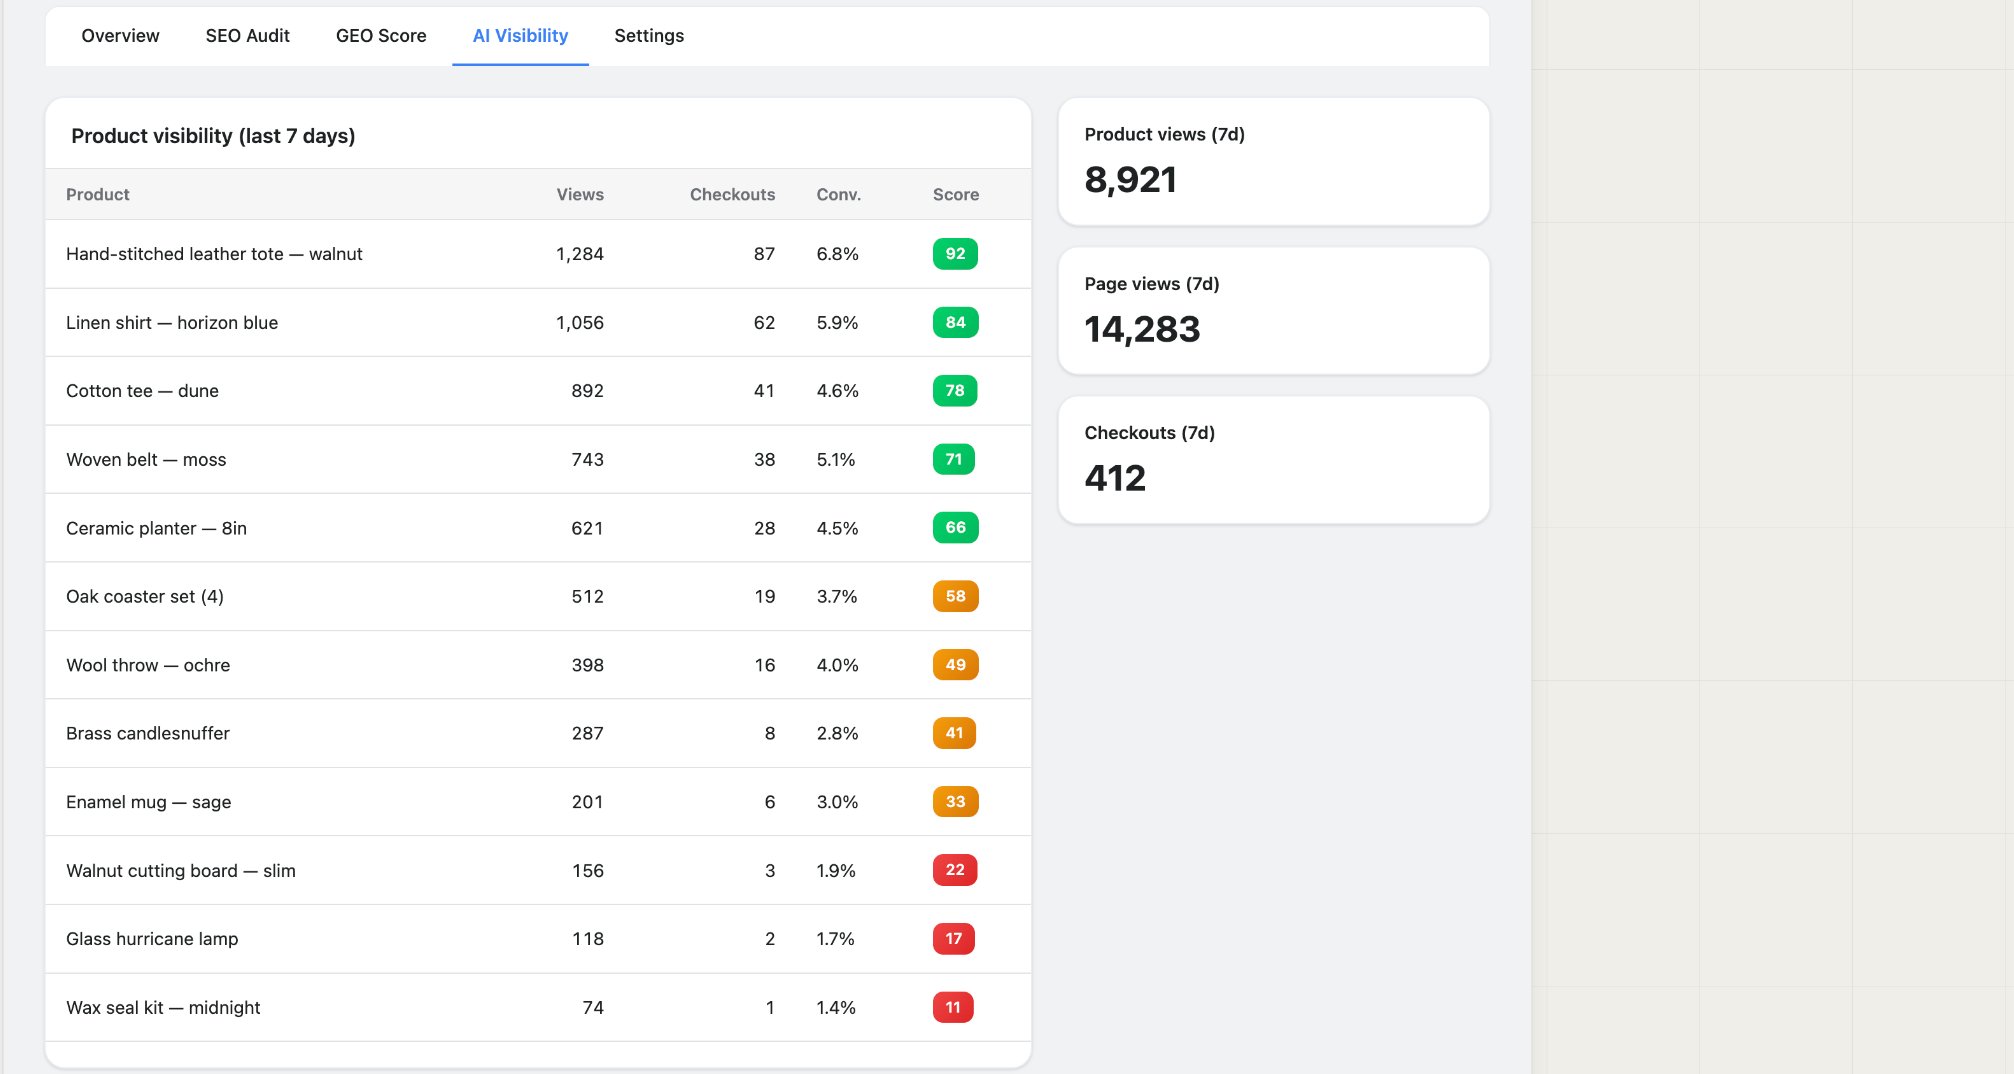The width and height of the screenshot is (2014, 1074).
Task: Open the Hand-stitched leather tote product
Action: tap(214, 254)
